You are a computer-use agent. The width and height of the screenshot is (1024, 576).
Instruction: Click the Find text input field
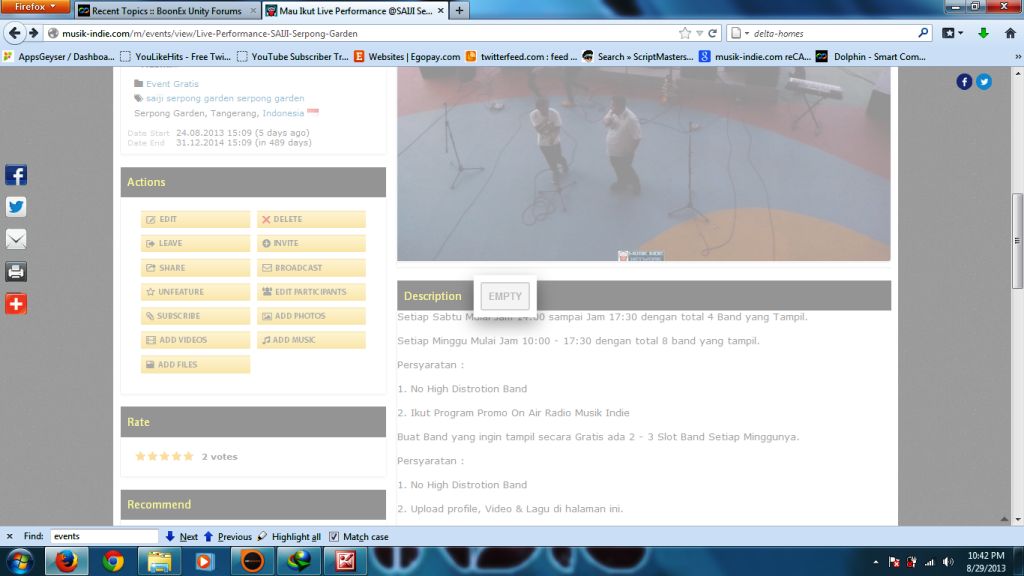104,537
